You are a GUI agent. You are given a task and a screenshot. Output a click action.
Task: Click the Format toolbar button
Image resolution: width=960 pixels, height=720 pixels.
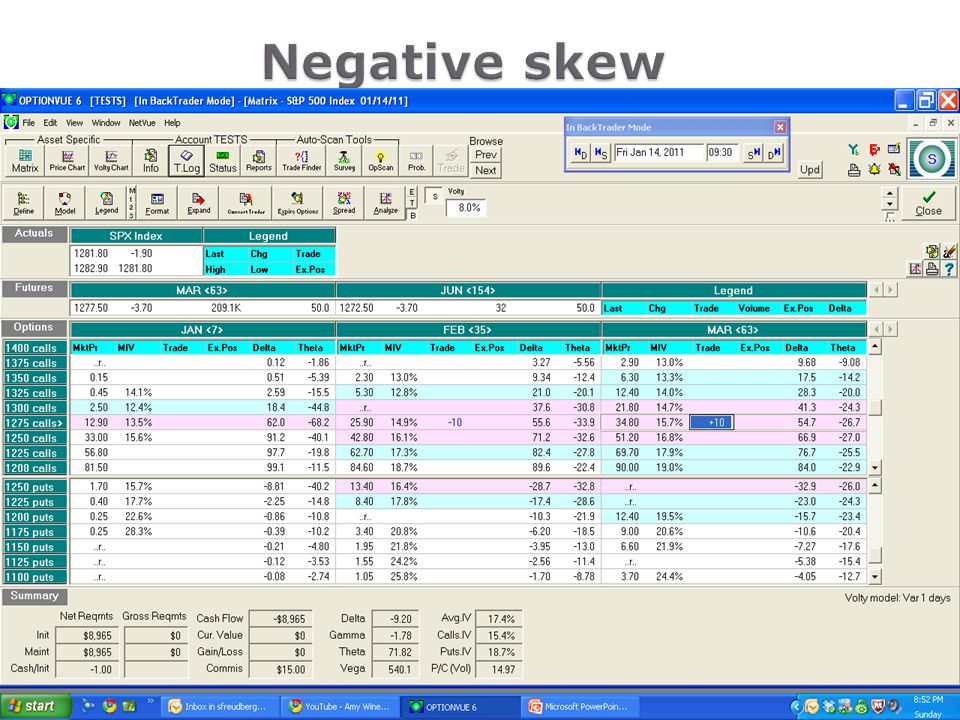(157, 203)
